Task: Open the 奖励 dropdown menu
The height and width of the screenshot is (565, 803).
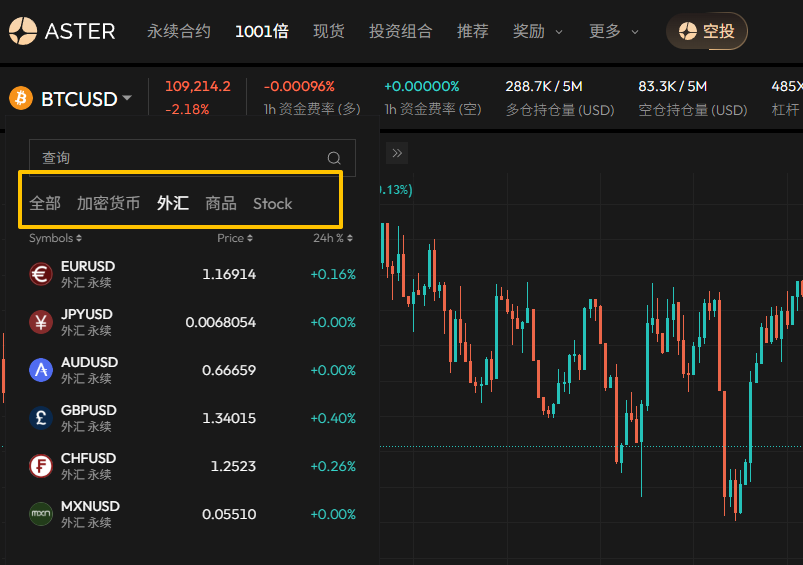Action: [x=538, y=31]
